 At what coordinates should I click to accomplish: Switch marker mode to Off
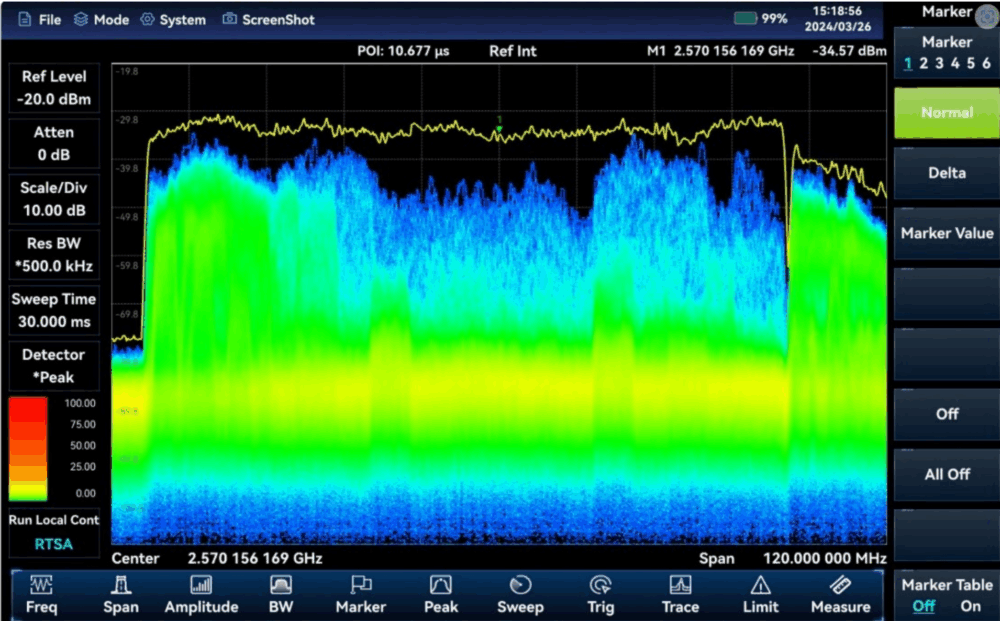[946, 414]
